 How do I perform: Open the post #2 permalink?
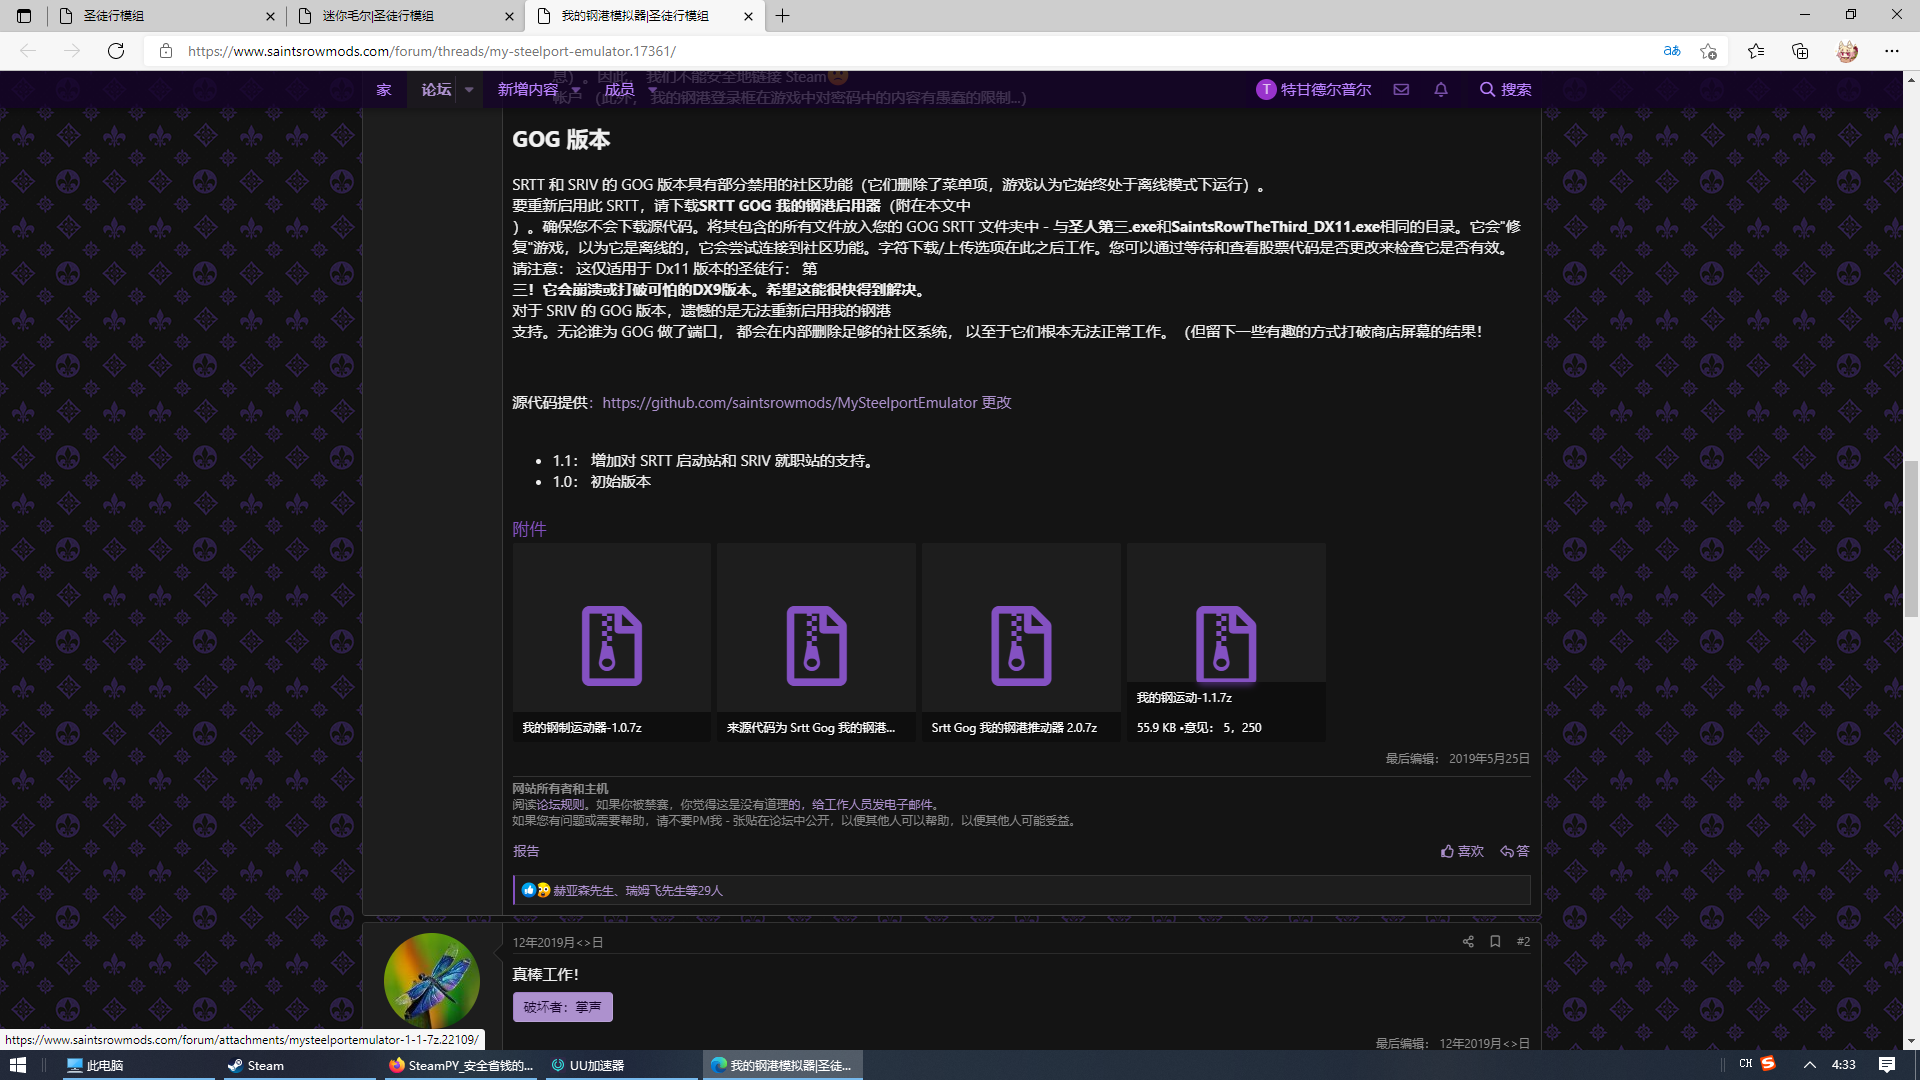(1523, 941)
